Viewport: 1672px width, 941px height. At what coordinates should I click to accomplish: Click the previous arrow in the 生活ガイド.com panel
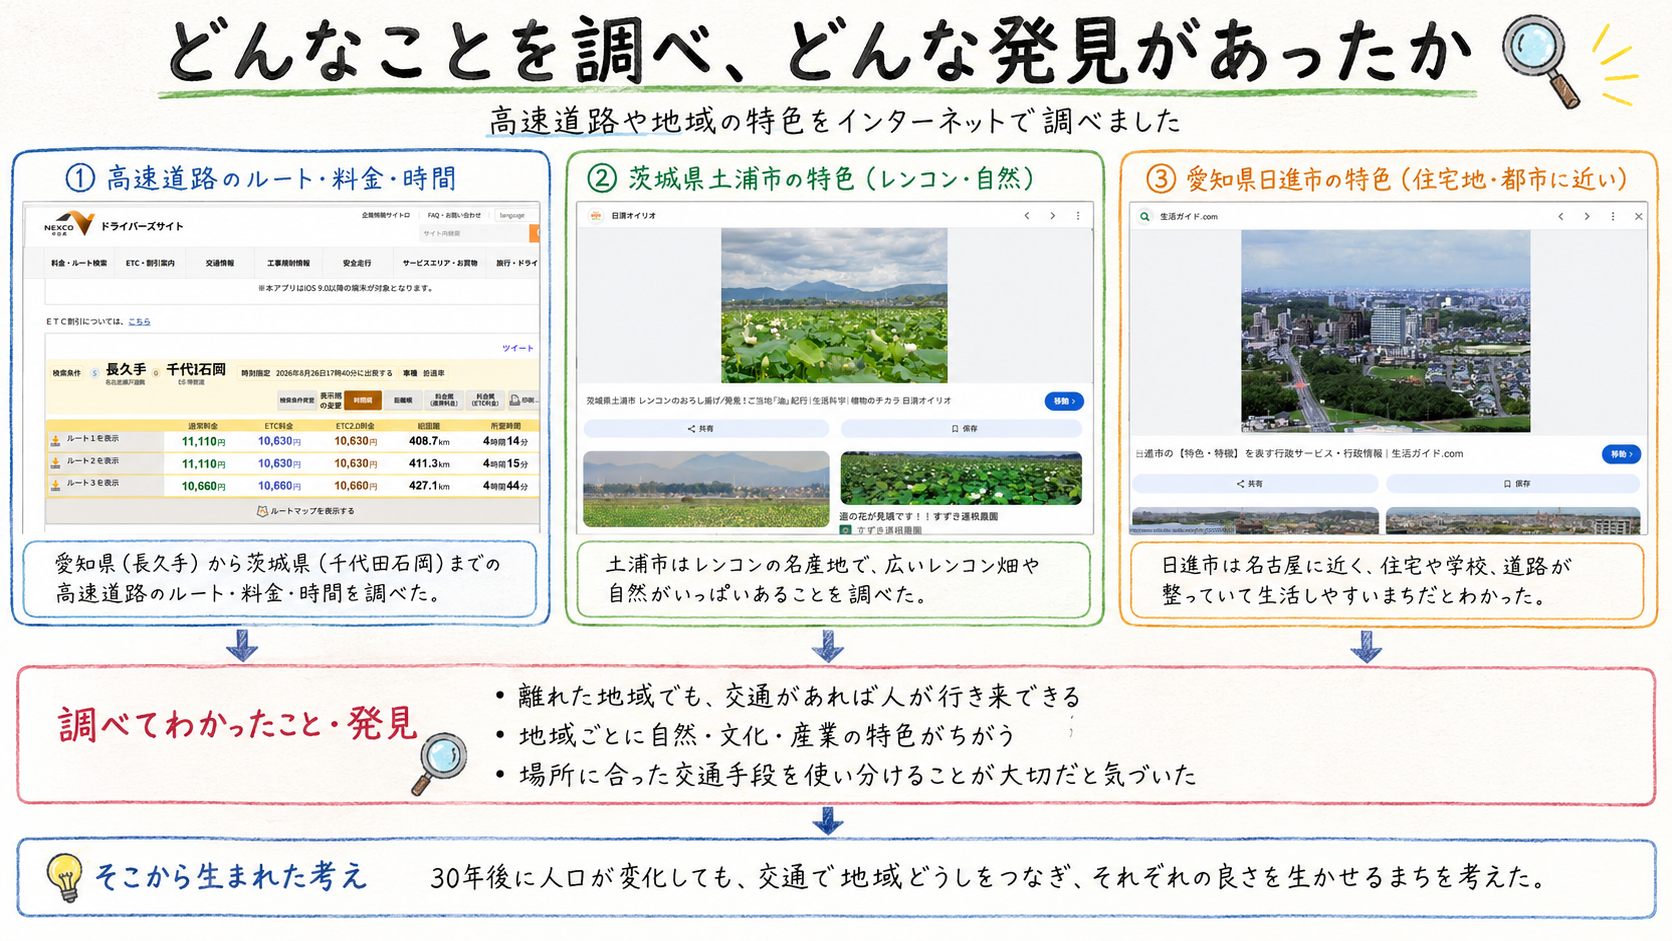click(x=1560, y=216)
